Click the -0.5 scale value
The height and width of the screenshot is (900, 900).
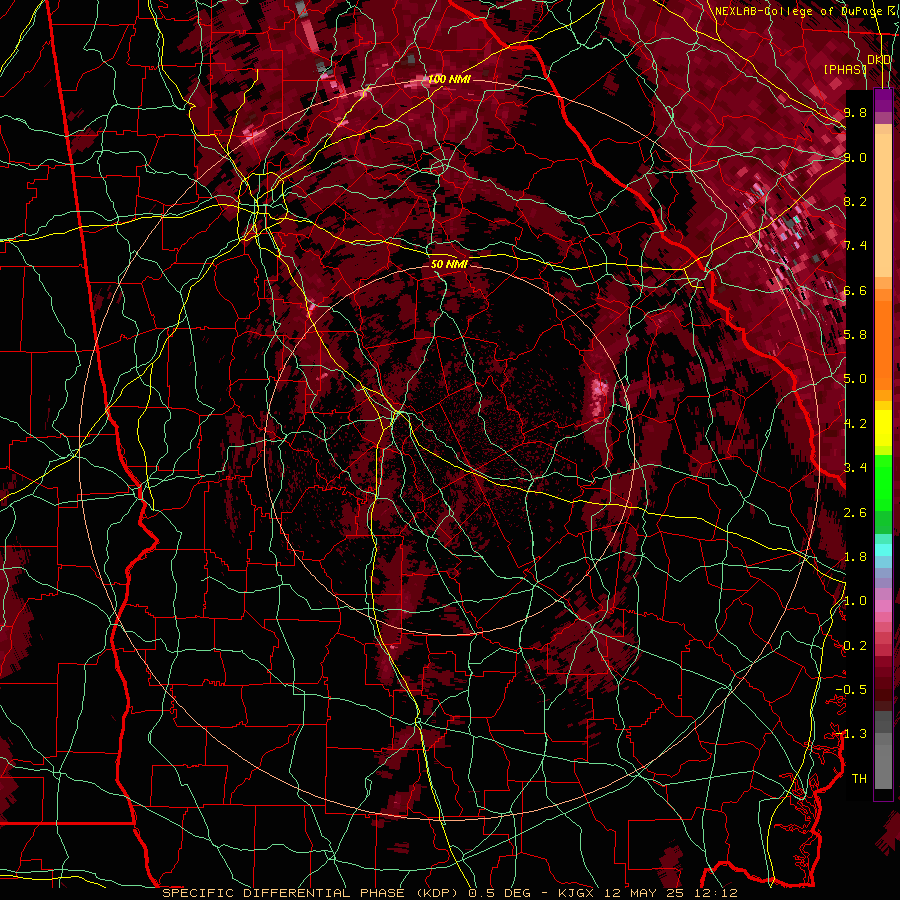click(x=851, y=690)
